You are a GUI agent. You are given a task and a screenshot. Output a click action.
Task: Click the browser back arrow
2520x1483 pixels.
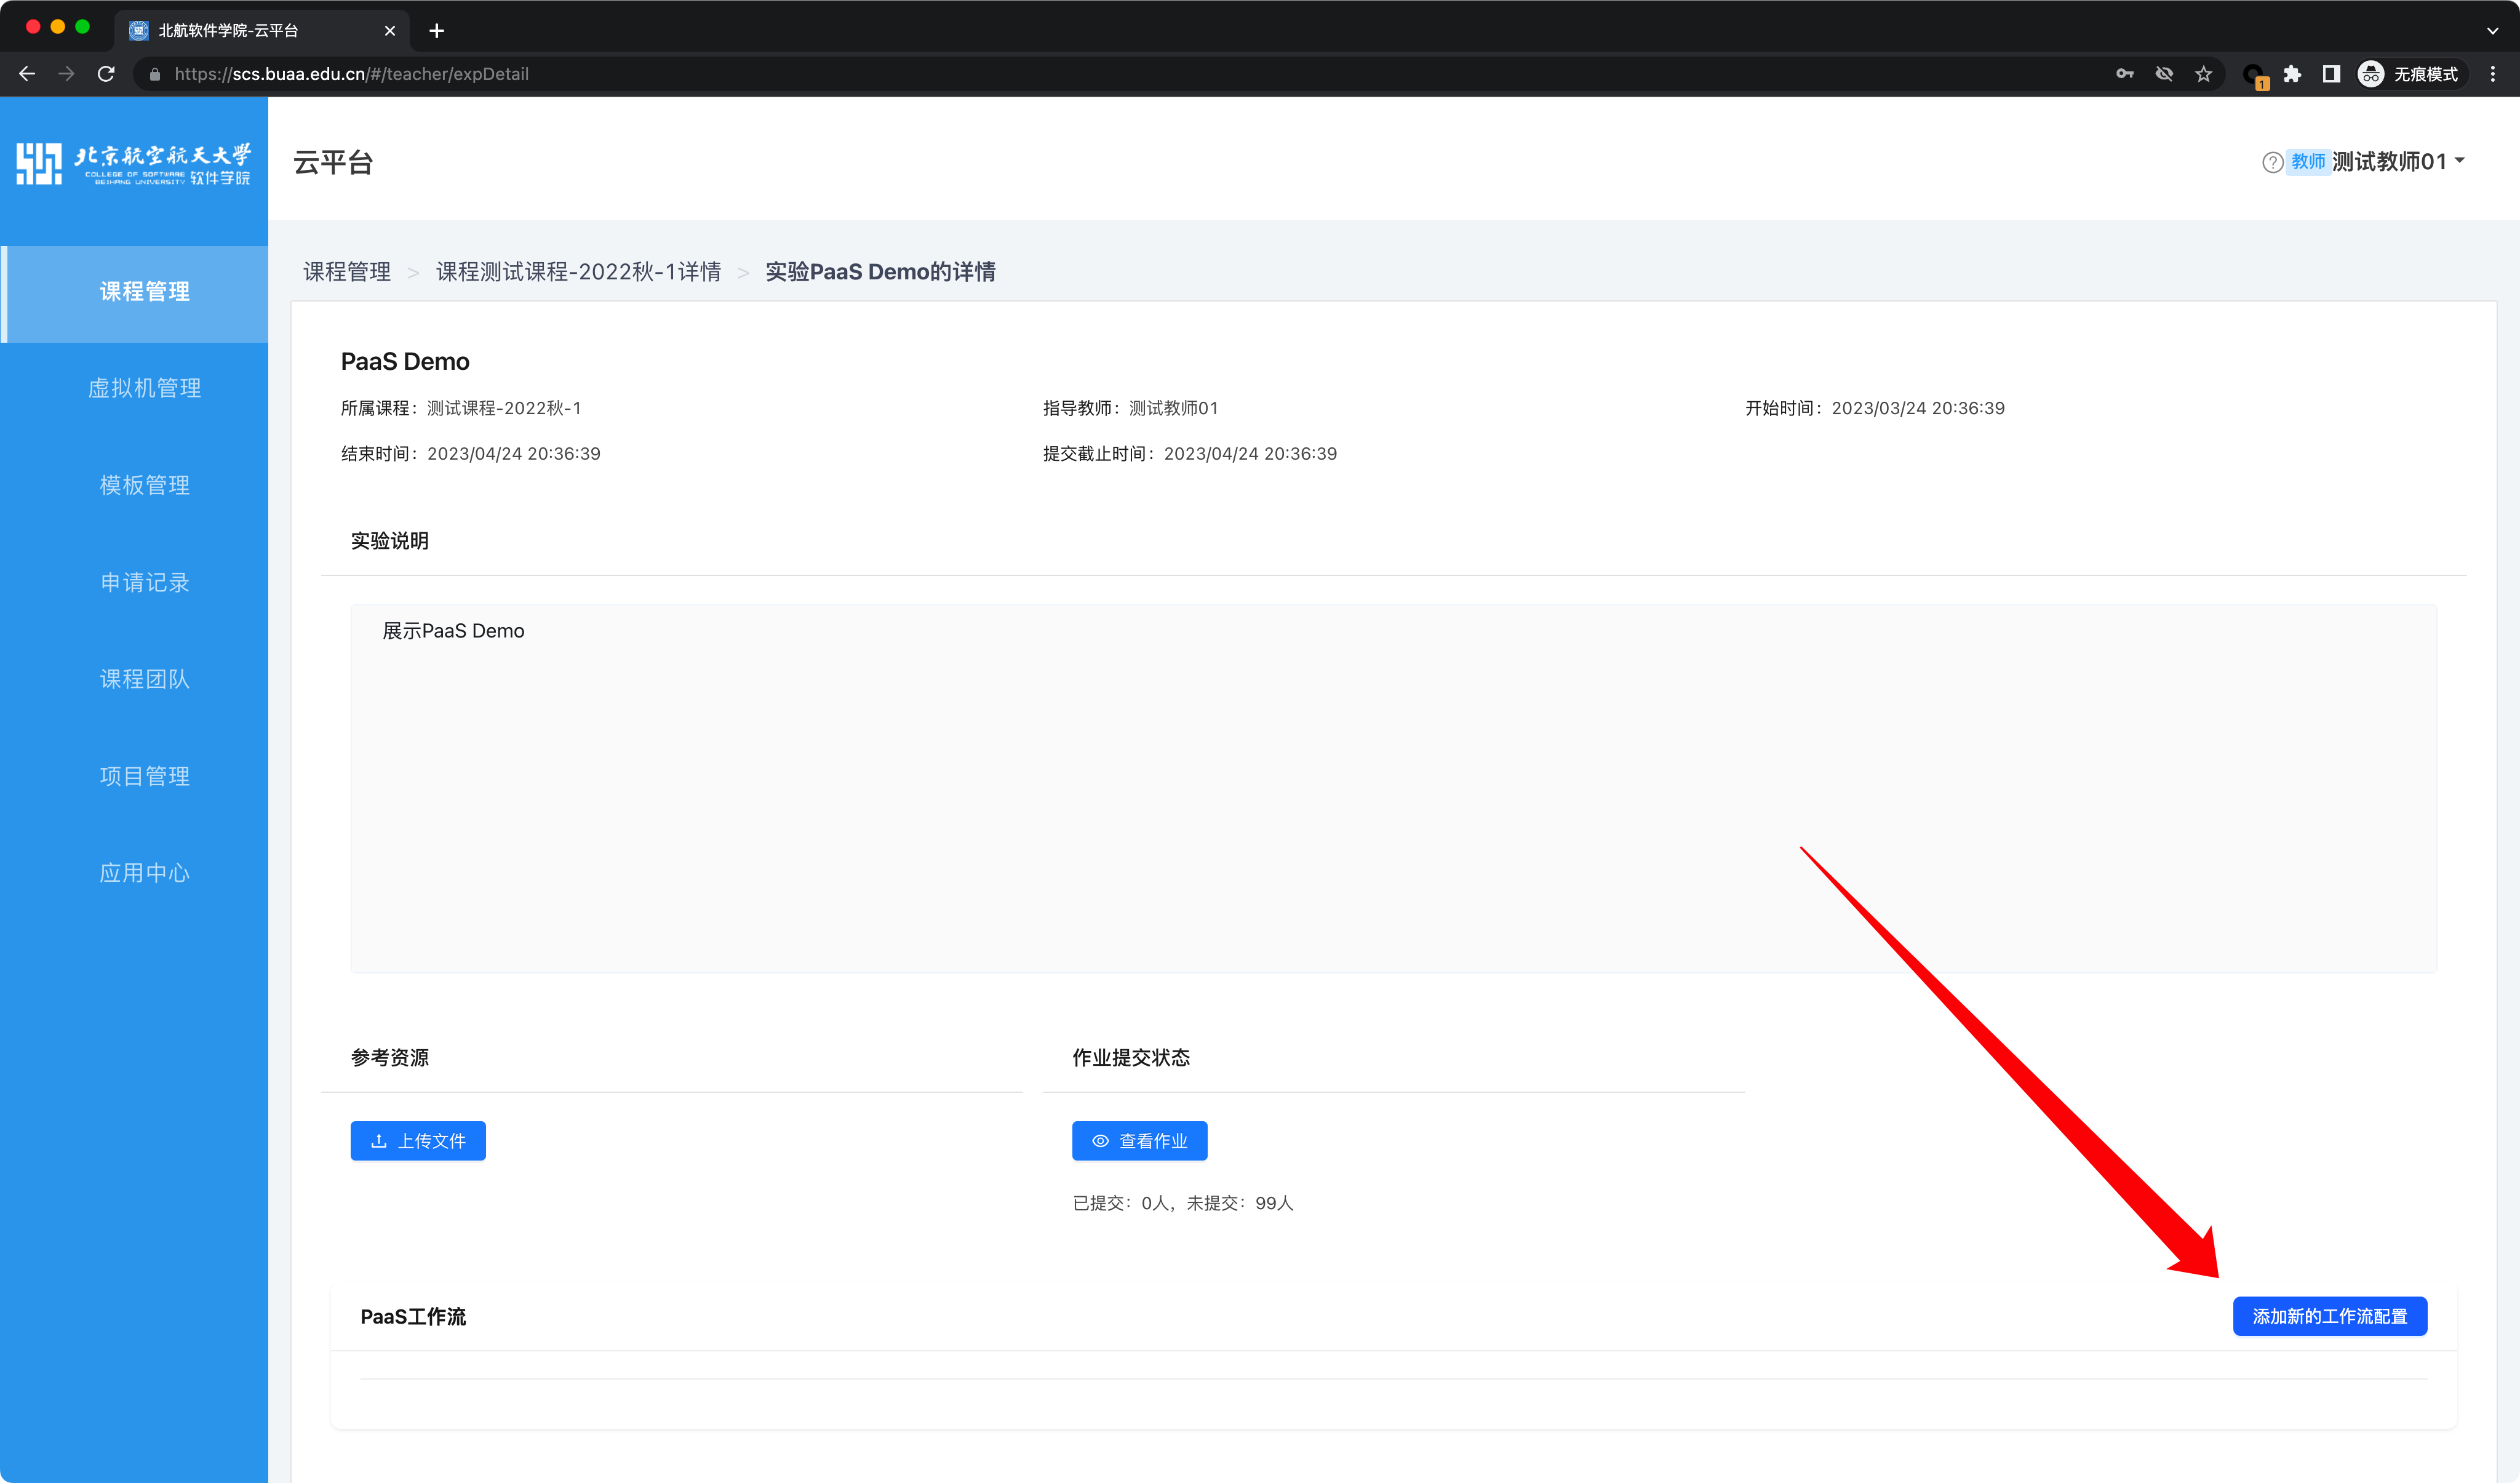27,74
